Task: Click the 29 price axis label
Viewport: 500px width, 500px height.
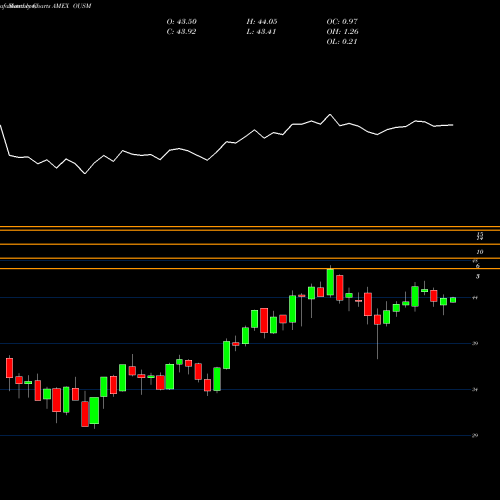Action: coord(475,435)
